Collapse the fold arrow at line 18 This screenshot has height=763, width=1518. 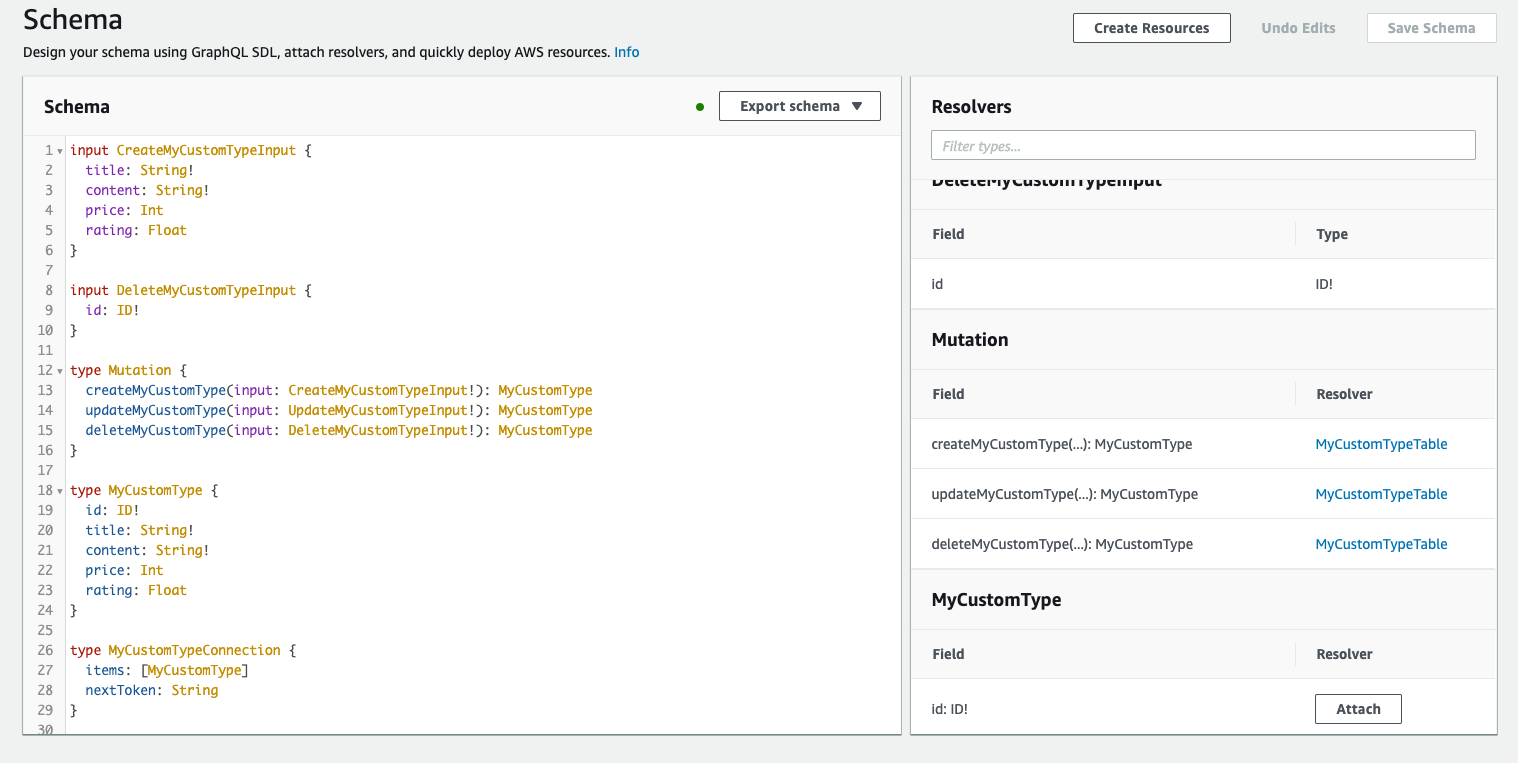point(60,491)
